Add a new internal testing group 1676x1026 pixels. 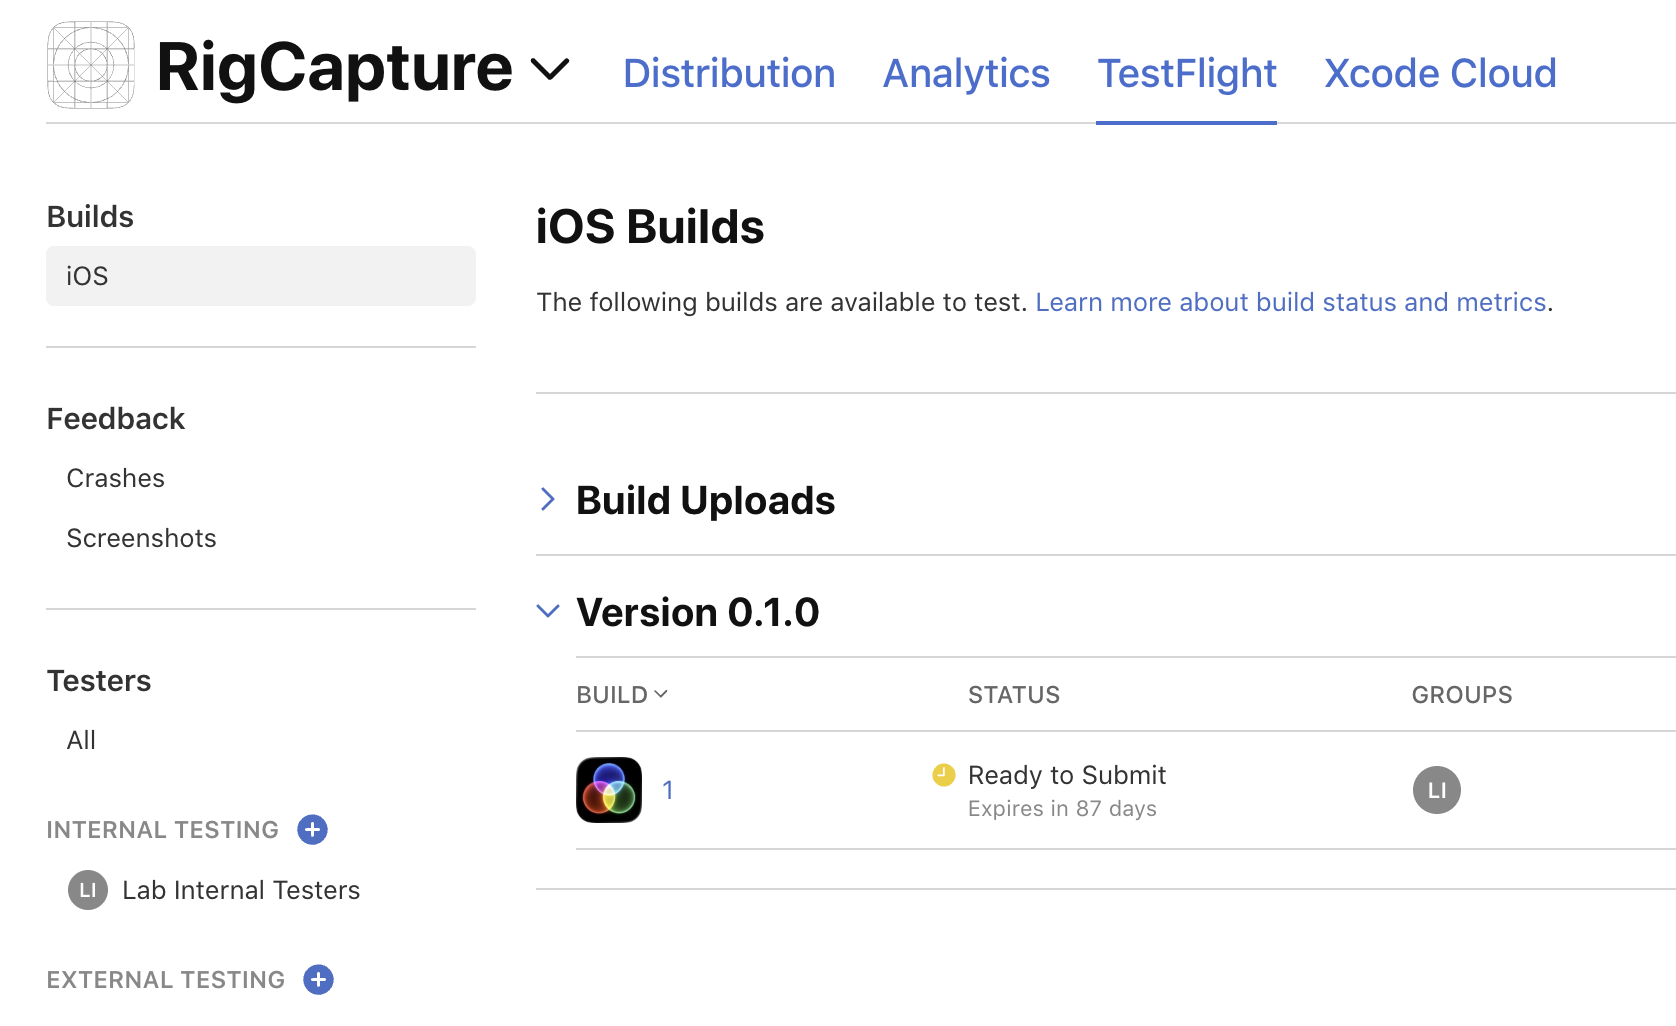(313, 829)
